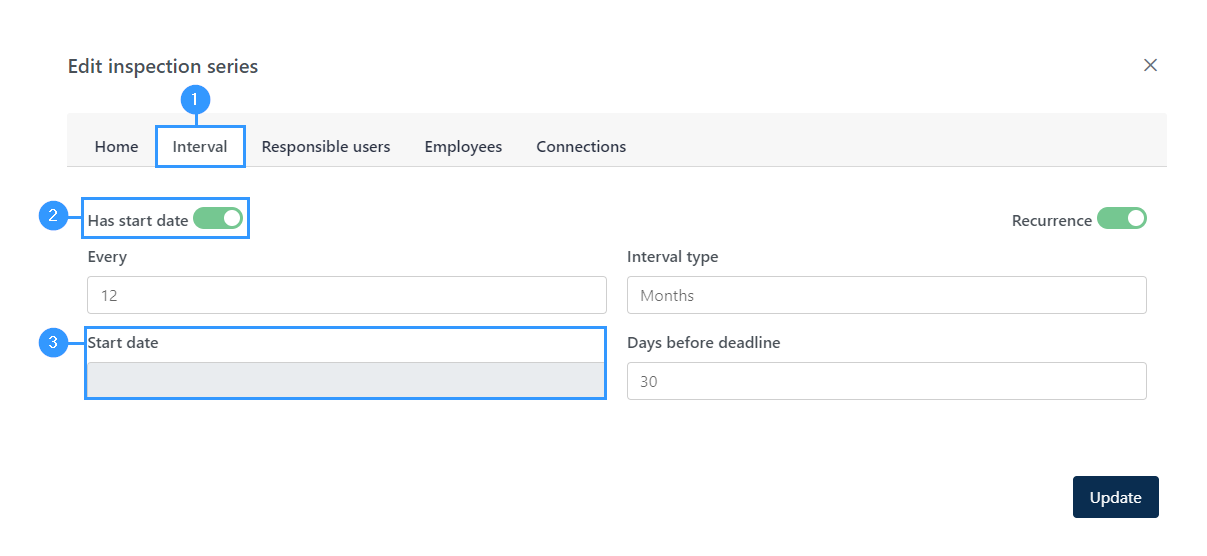Focus the Days before deadline field
Screen dimensions: 1207x556
887,381
